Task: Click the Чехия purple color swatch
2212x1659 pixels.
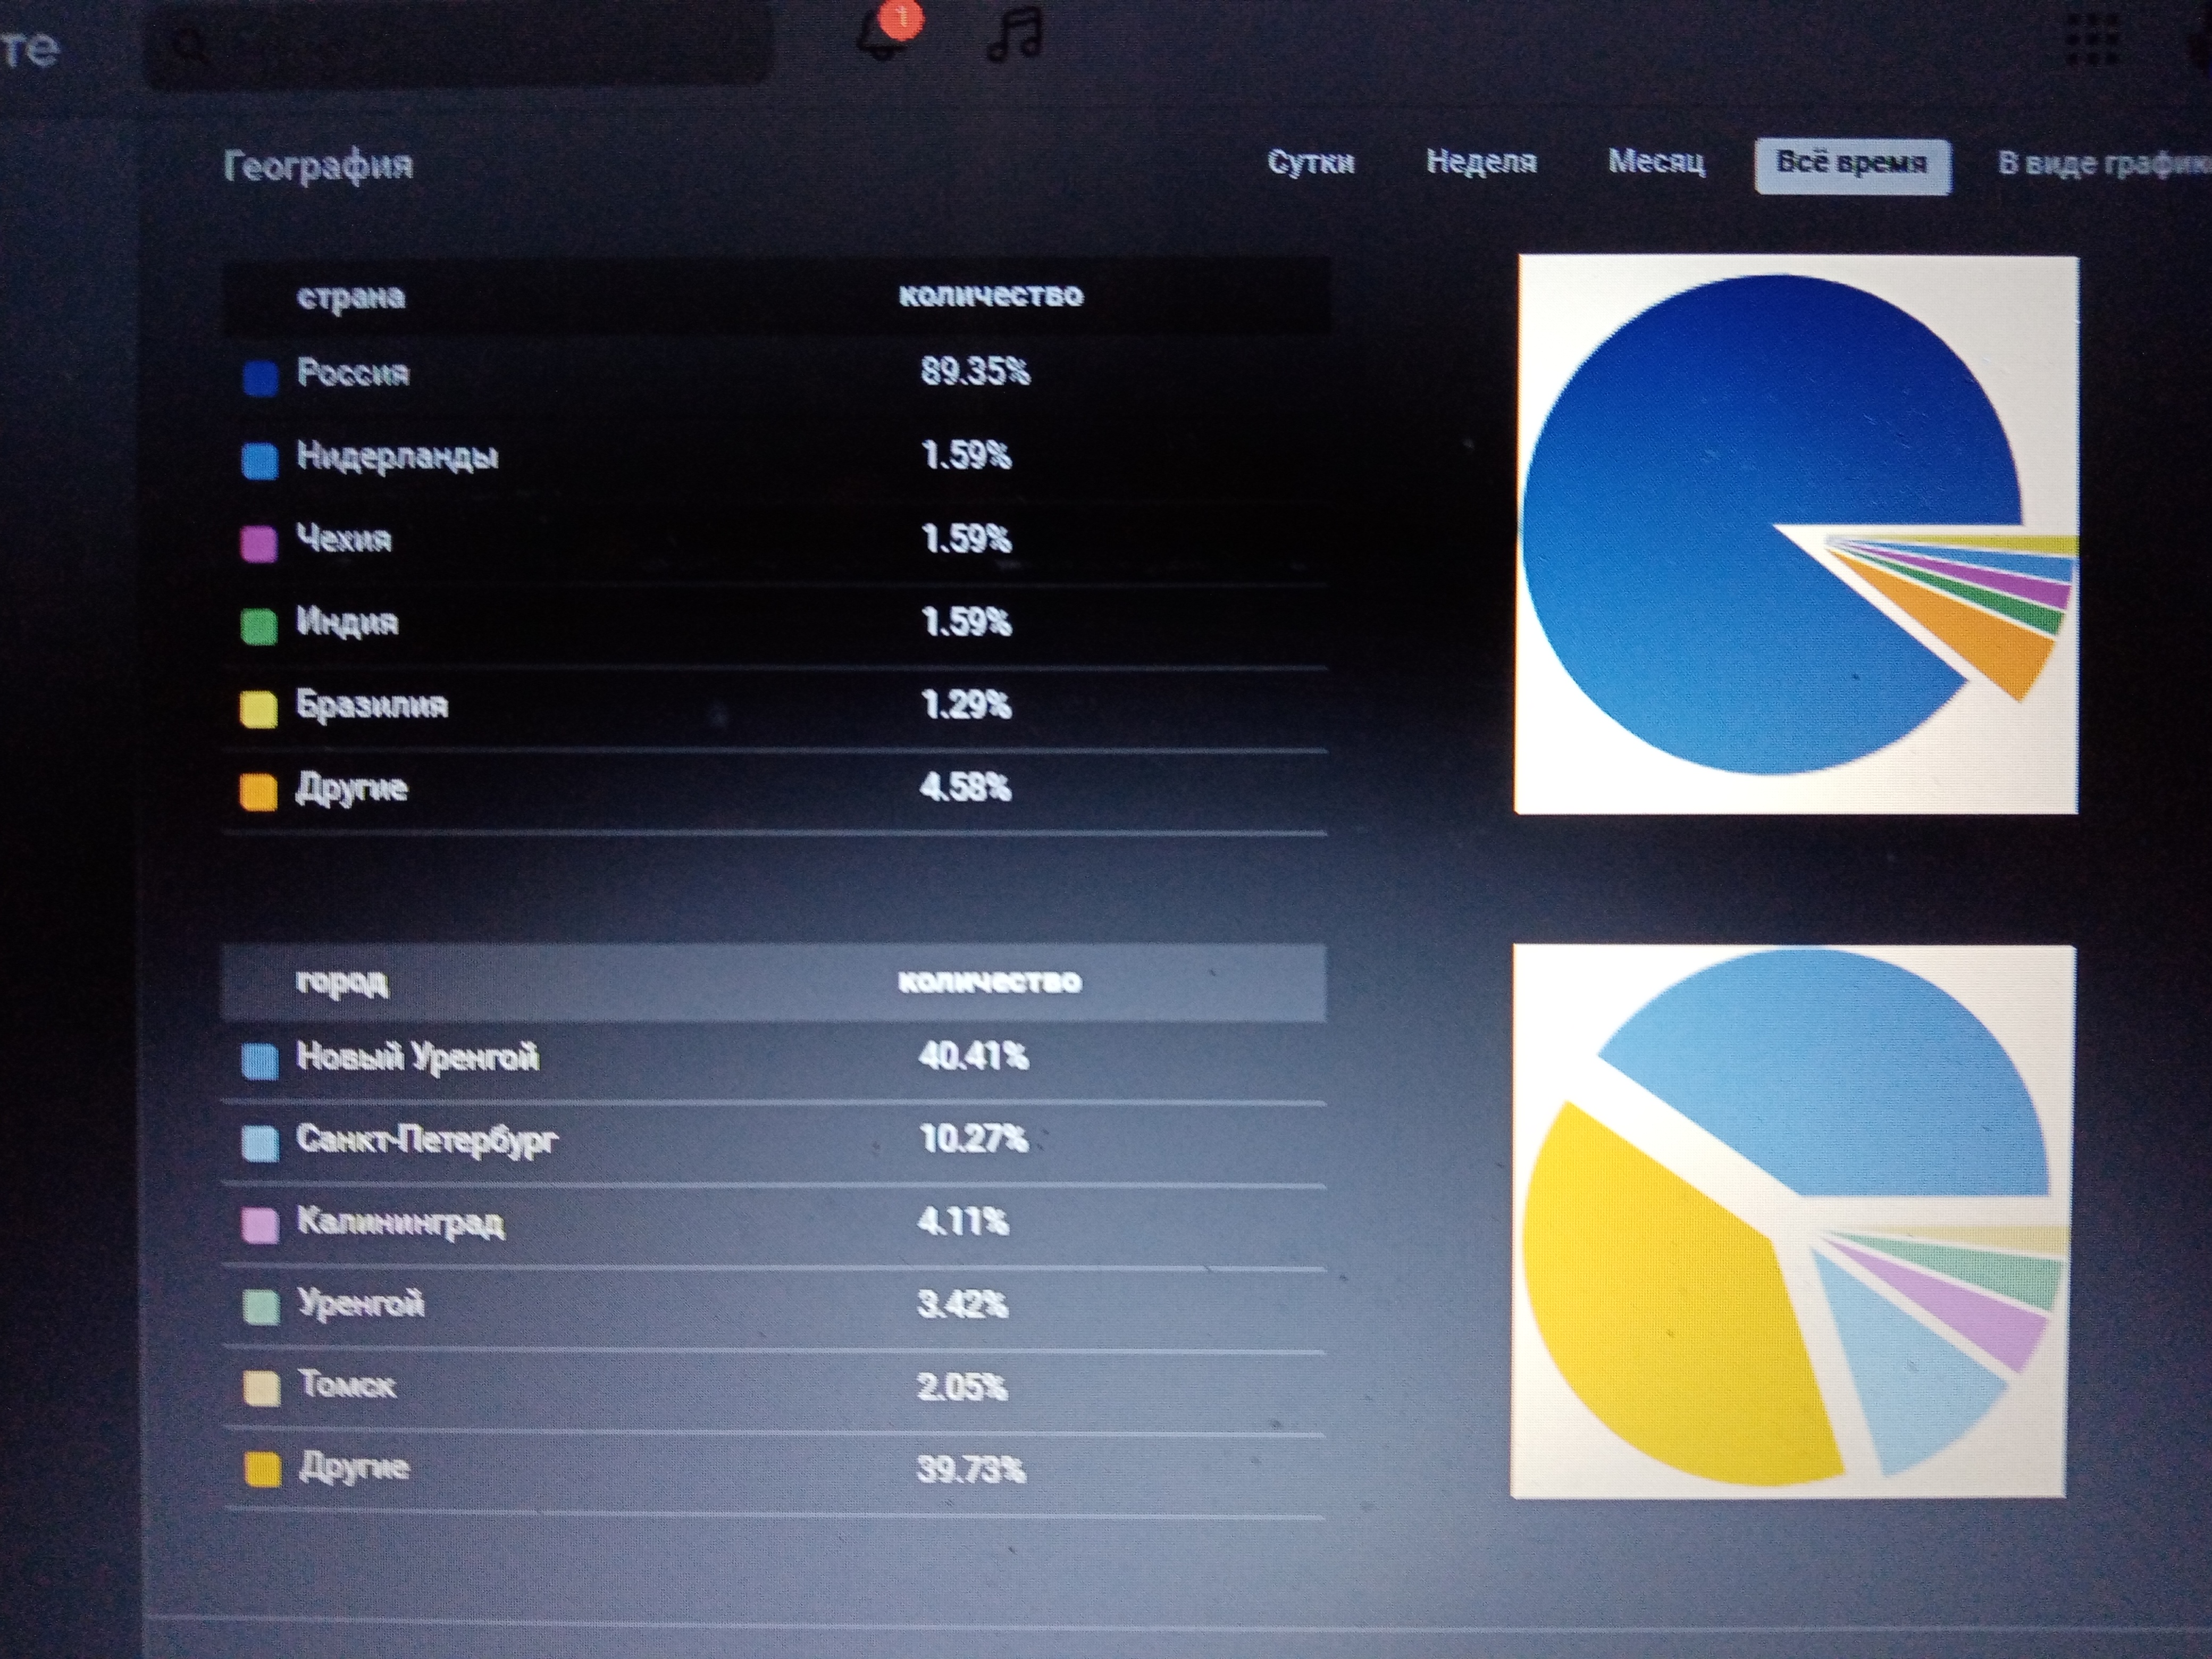Action: click(x=259, y=544)
